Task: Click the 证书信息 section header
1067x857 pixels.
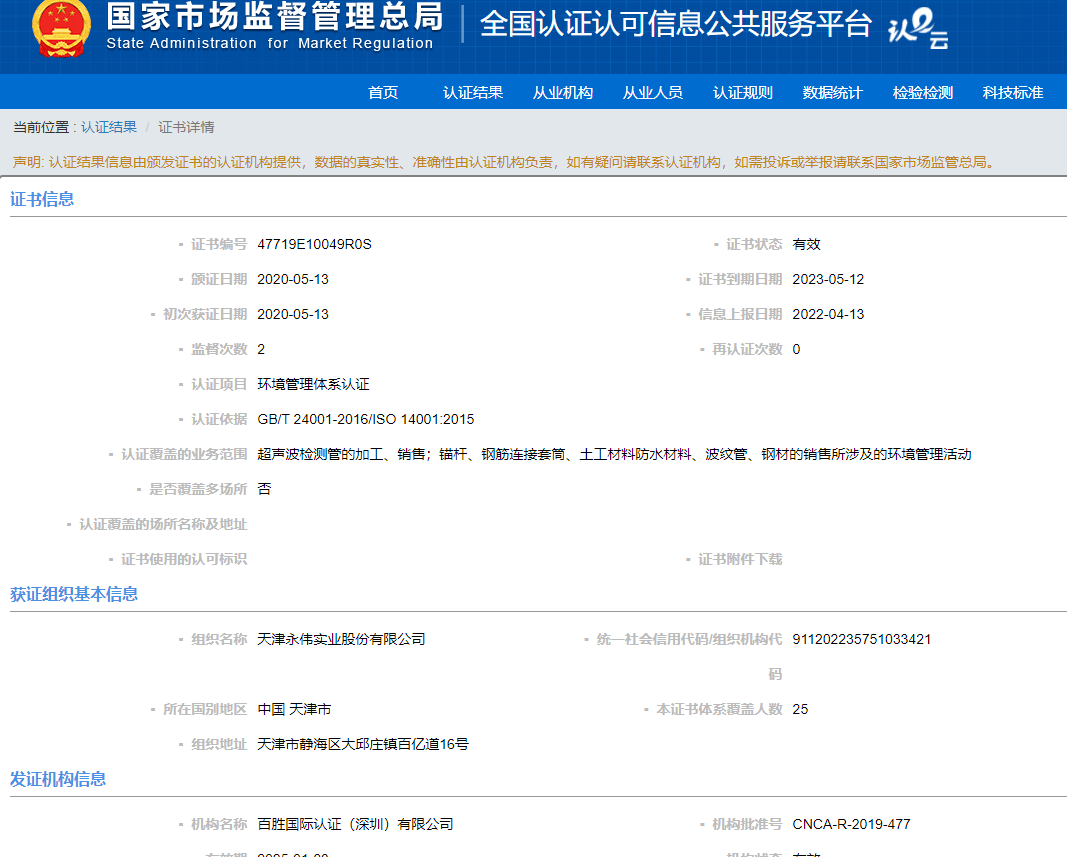Action: 42,199
